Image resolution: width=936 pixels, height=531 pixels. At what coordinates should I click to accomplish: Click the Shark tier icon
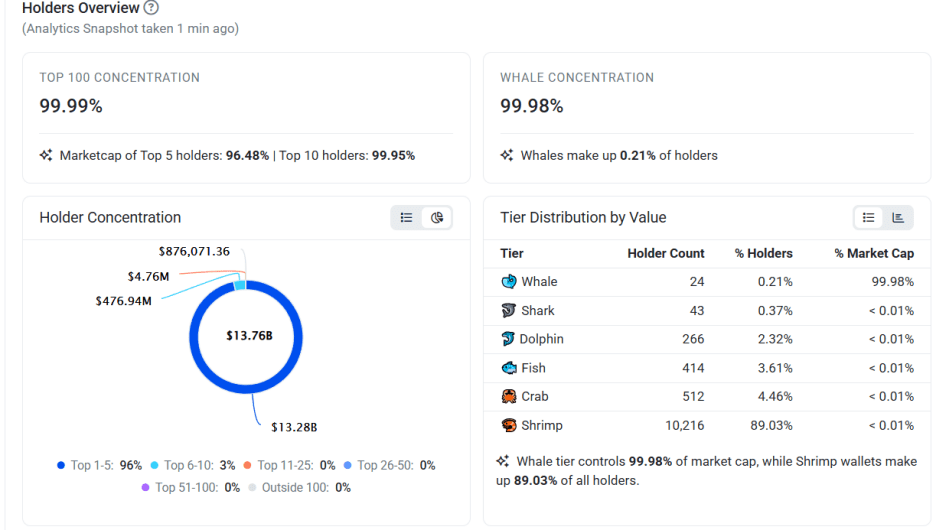tap(509, 311)
